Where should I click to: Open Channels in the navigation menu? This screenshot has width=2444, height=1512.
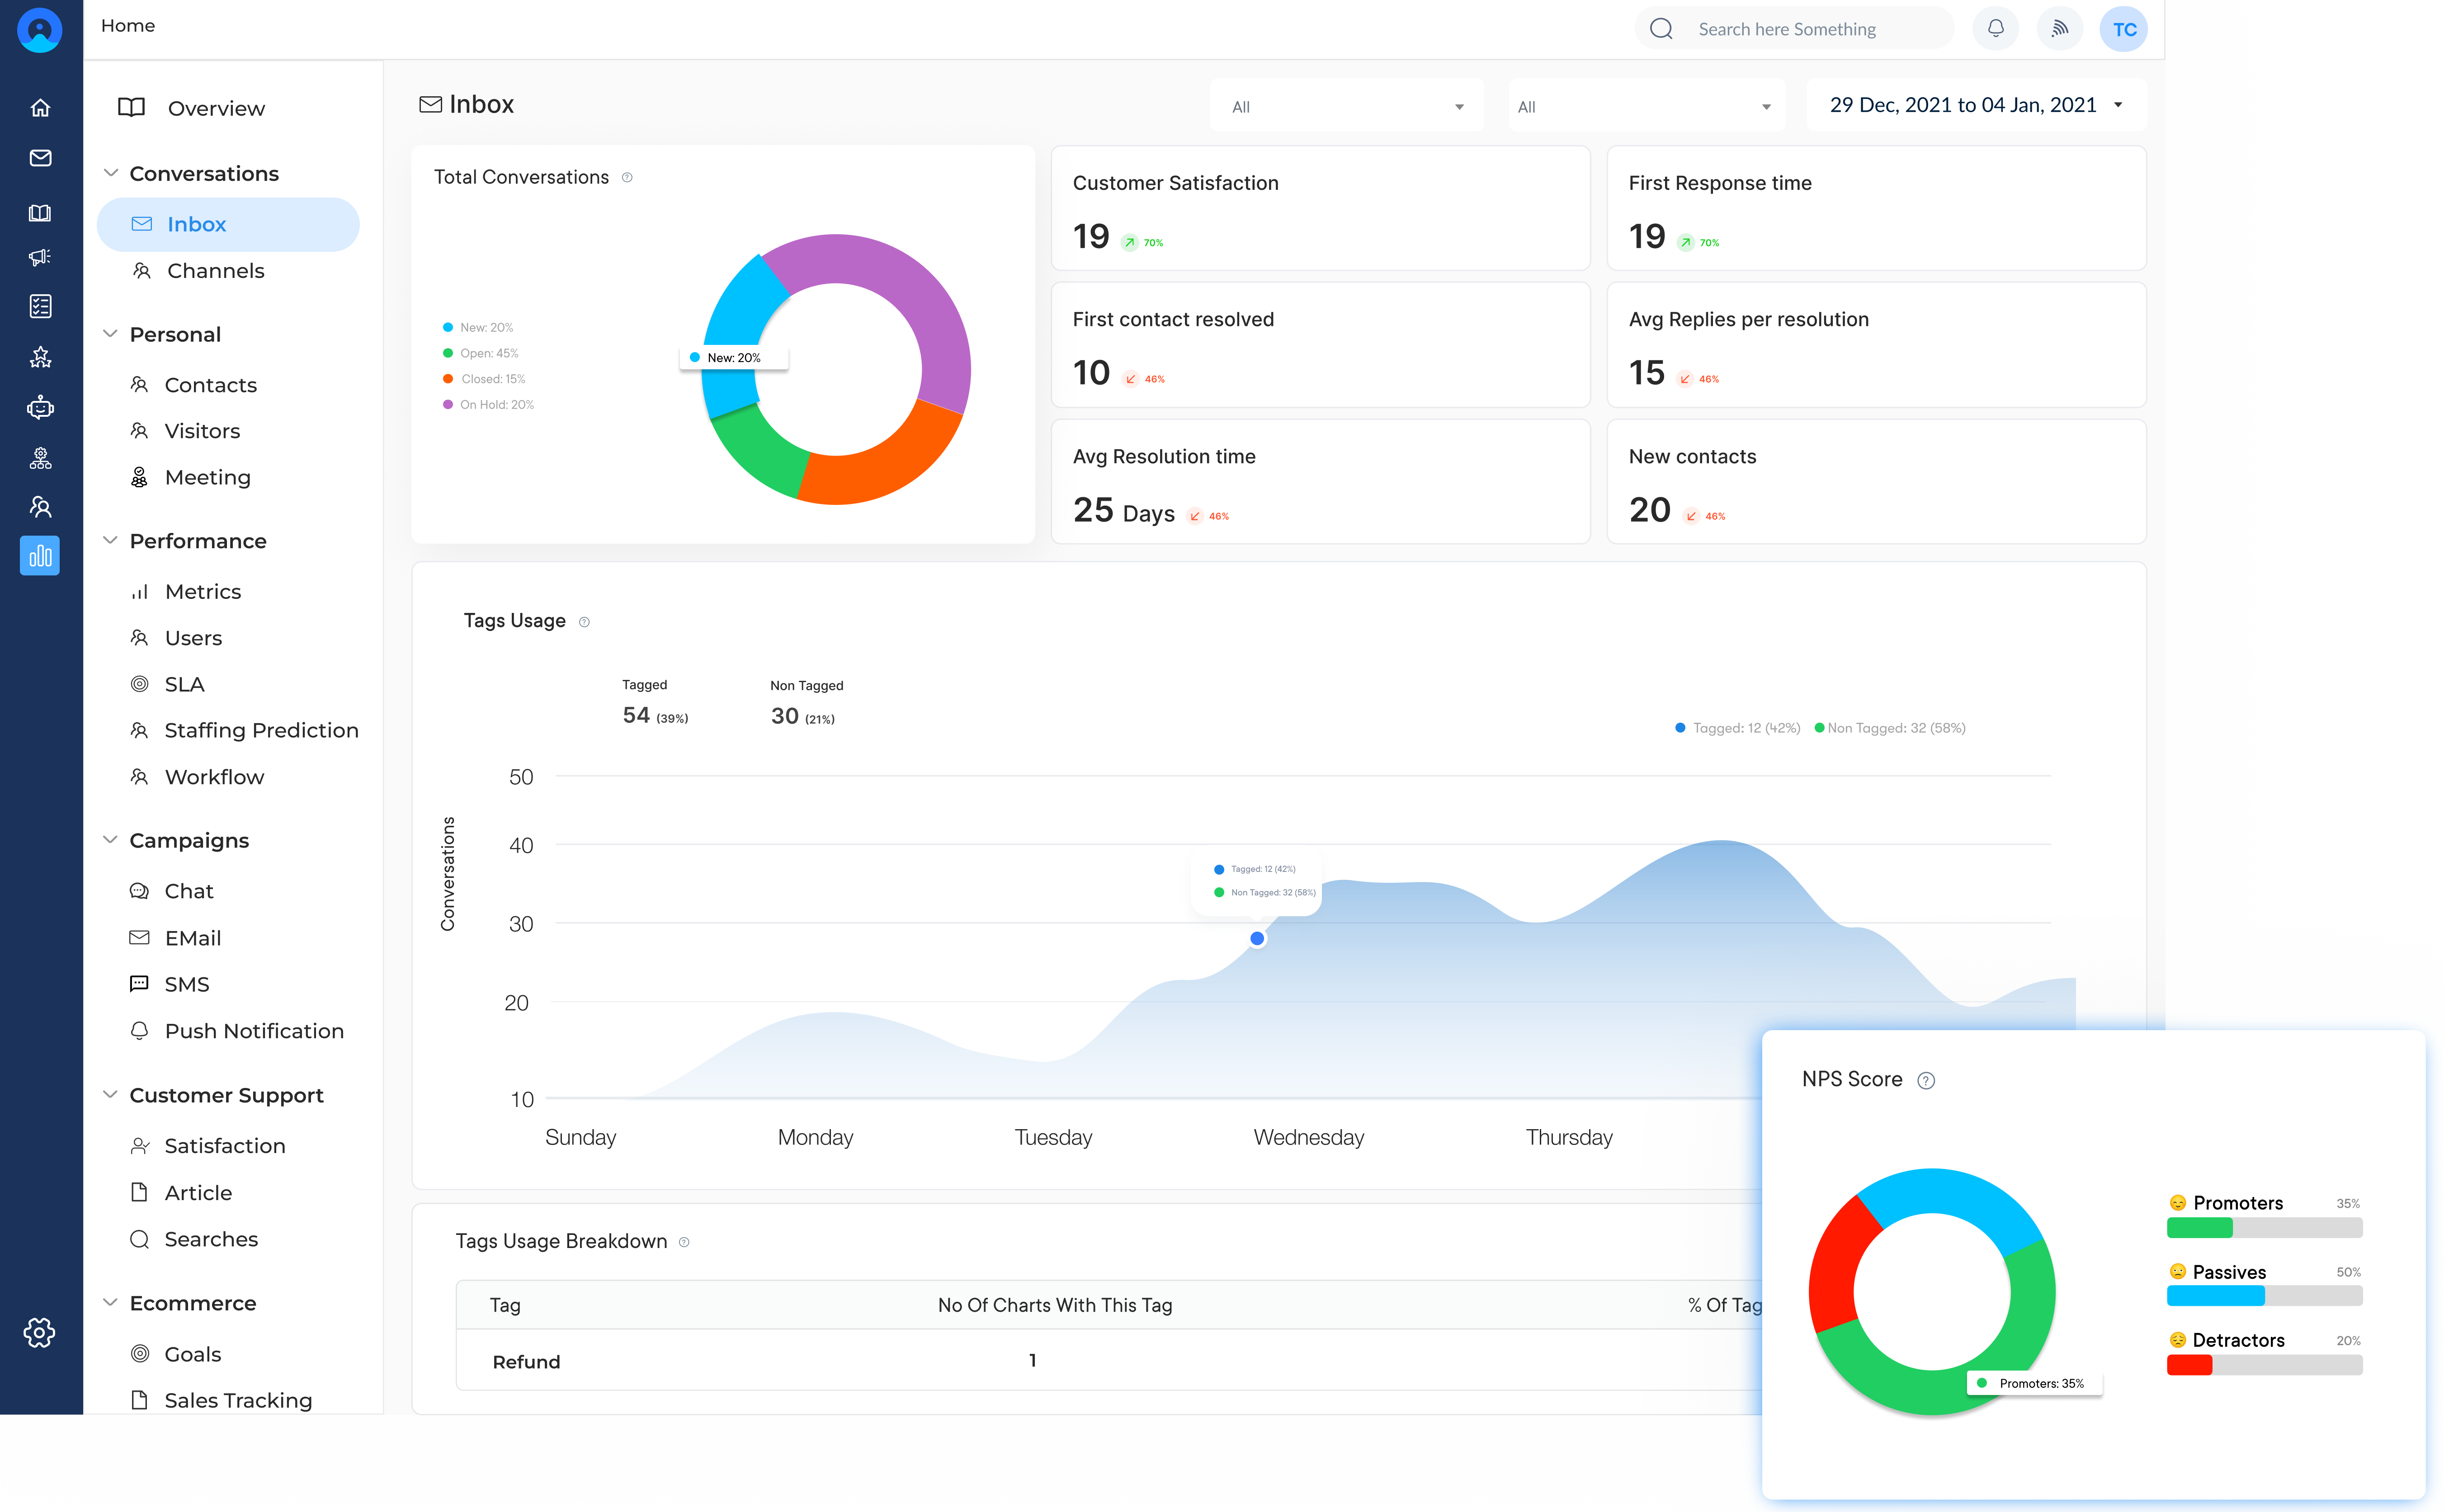[x=215, y=271]
